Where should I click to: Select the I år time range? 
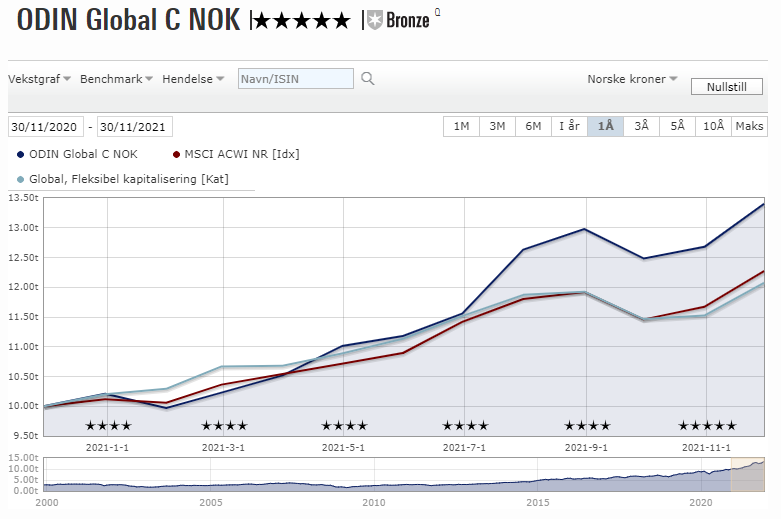pos(569,127)
